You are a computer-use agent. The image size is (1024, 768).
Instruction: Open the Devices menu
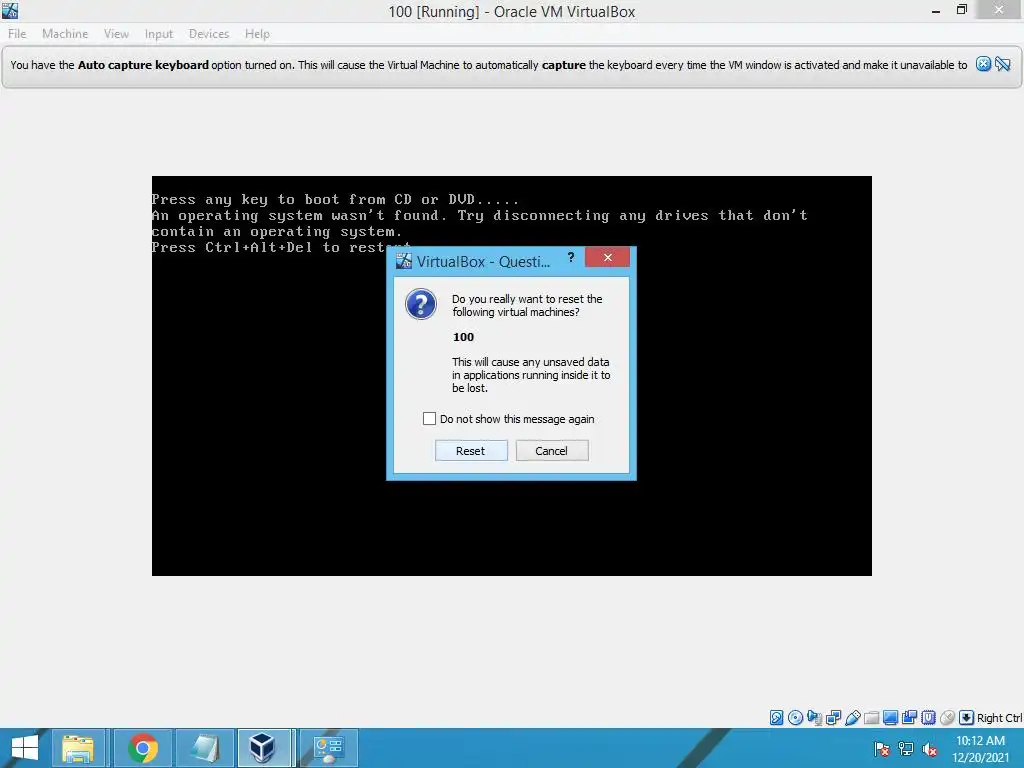pyautogui.click(x=209, y=34)
